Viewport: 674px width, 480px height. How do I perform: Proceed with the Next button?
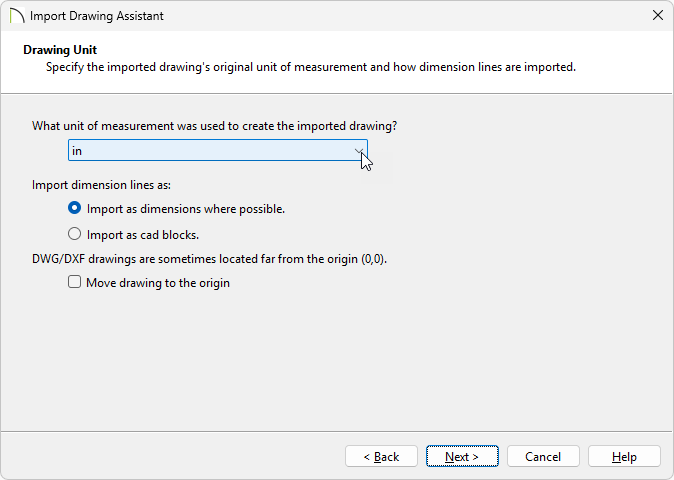pyautogui.click(x=462, y=456)
